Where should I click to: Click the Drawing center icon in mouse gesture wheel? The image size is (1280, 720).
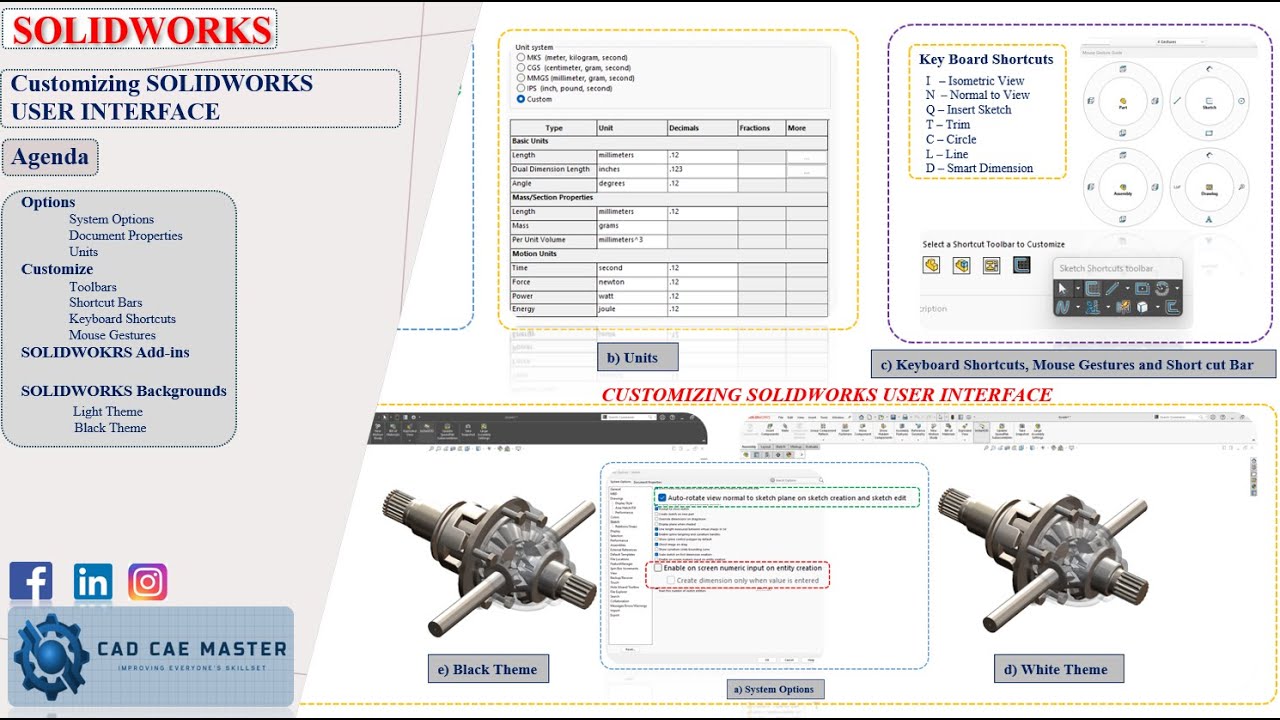(x=1209, y=187)
